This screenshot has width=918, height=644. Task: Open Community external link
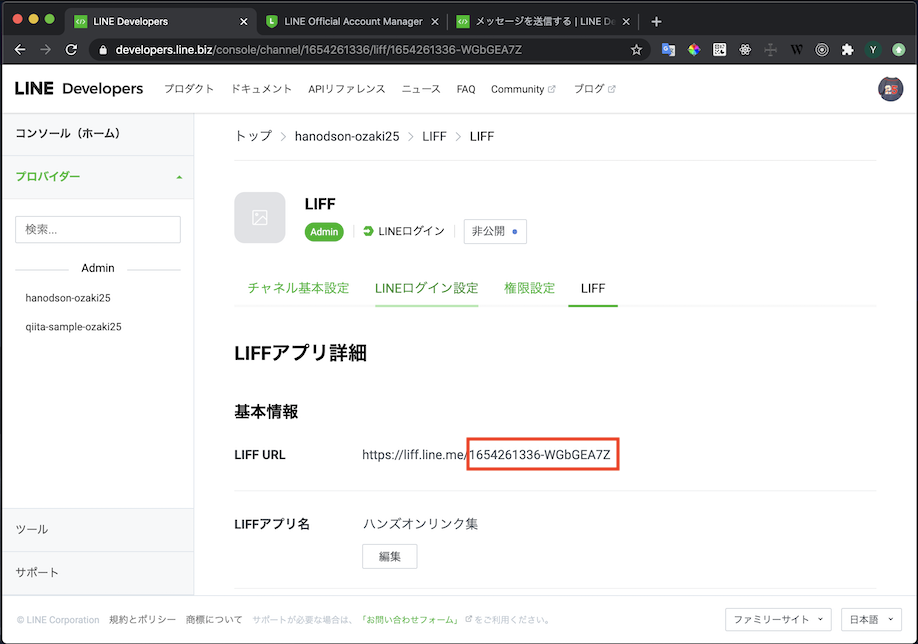pos(523,89)
